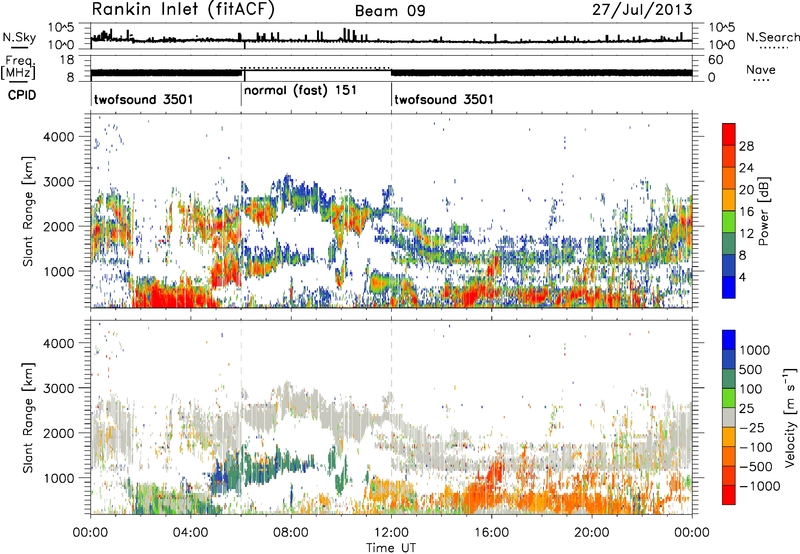Select the "N.Search" legend label

tap(772, 37)
